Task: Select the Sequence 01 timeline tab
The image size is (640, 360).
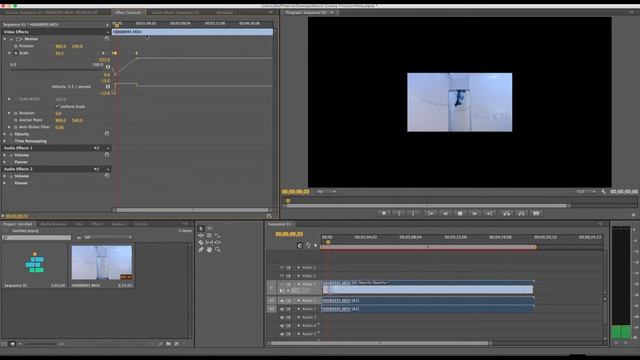Action: click(x=280, y=224)
